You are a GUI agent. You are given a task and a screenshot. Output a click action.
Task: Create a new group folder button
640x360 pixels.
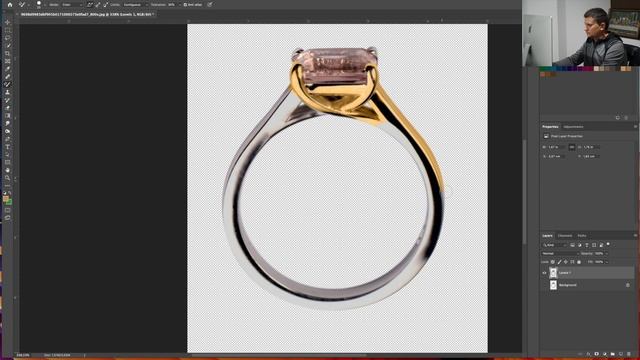[x=613, y=354]
